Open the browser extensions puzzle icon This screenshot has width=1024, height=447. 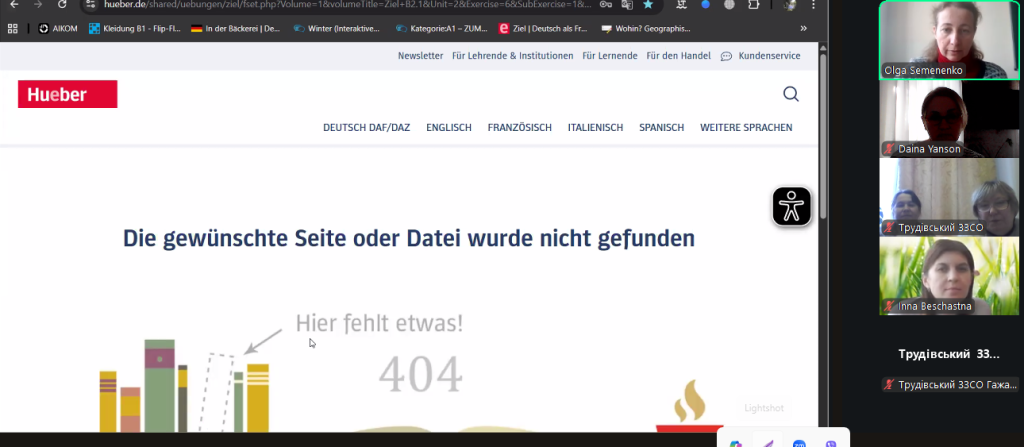pos(754,5)
